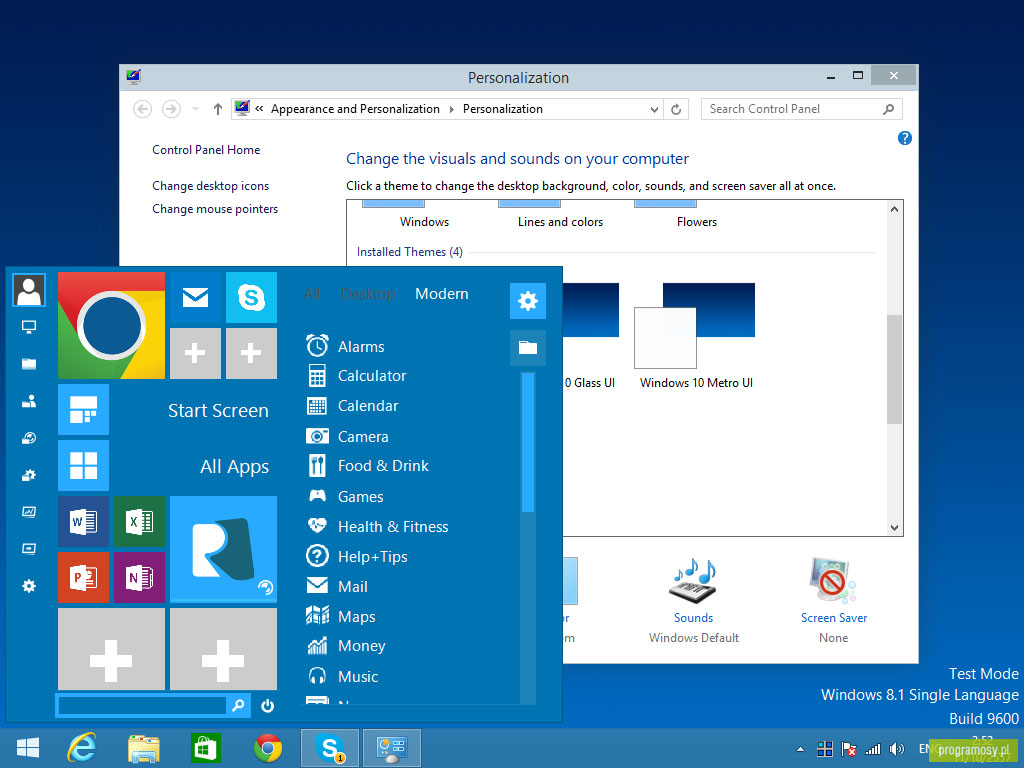The width and height of the screenshot is (1024, 768).
Task: Click the Start Screen tile icon
Action: point(83,409)
